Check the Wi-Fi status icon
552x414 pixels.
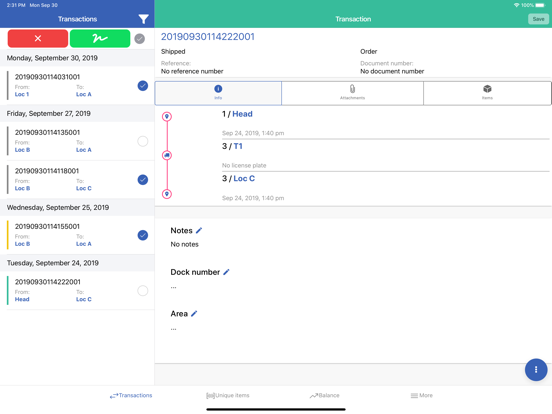[516, 5]
